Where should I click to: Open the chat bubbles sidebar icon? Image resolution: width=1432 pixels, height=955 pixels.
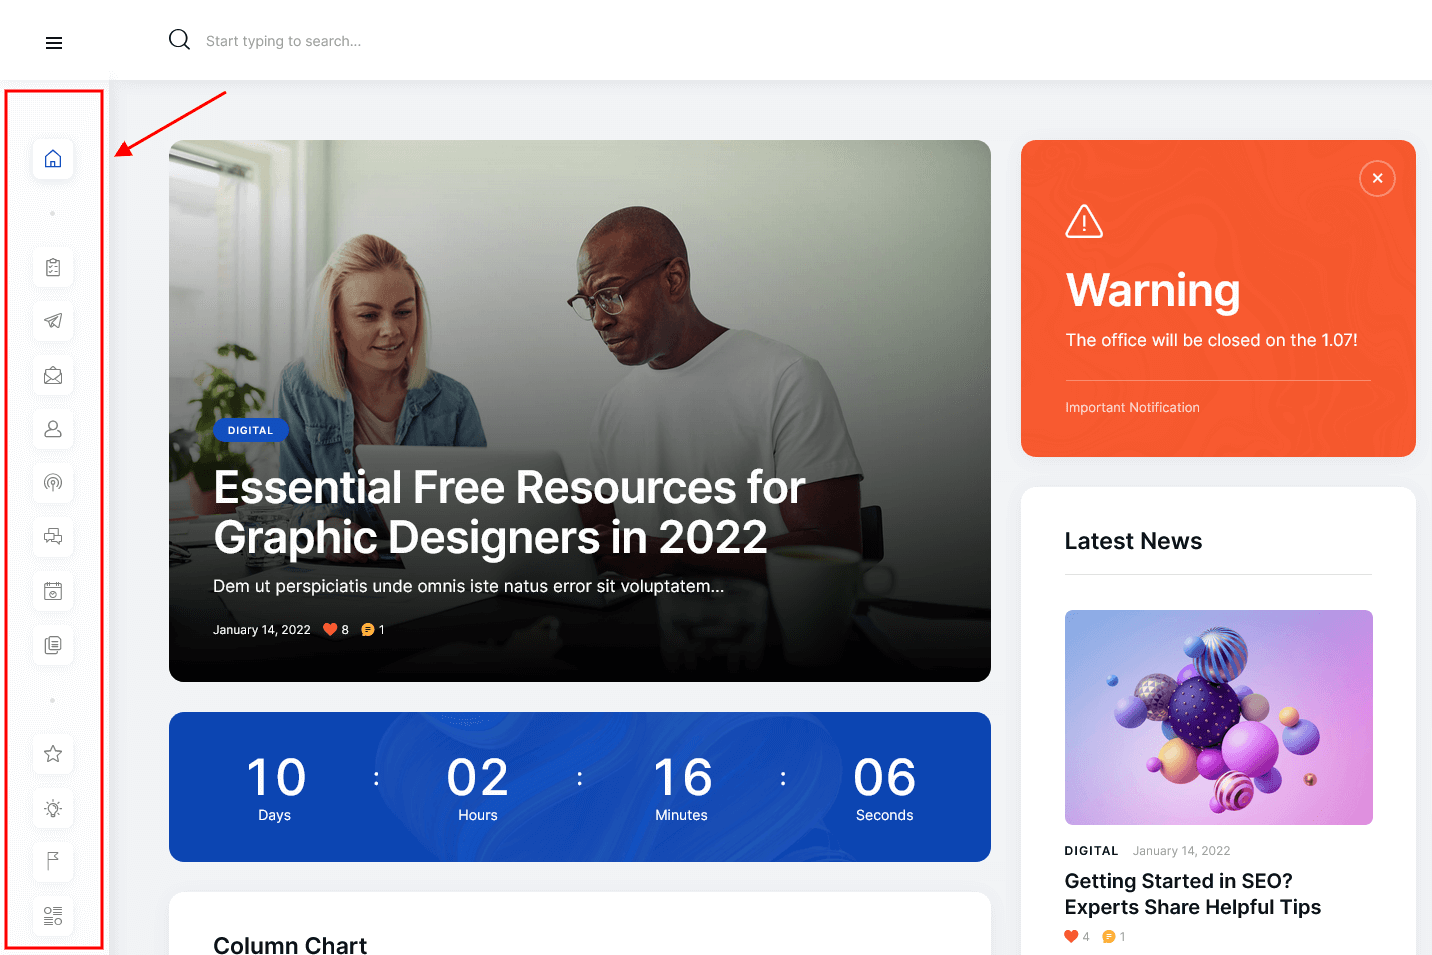pos(53,537)
